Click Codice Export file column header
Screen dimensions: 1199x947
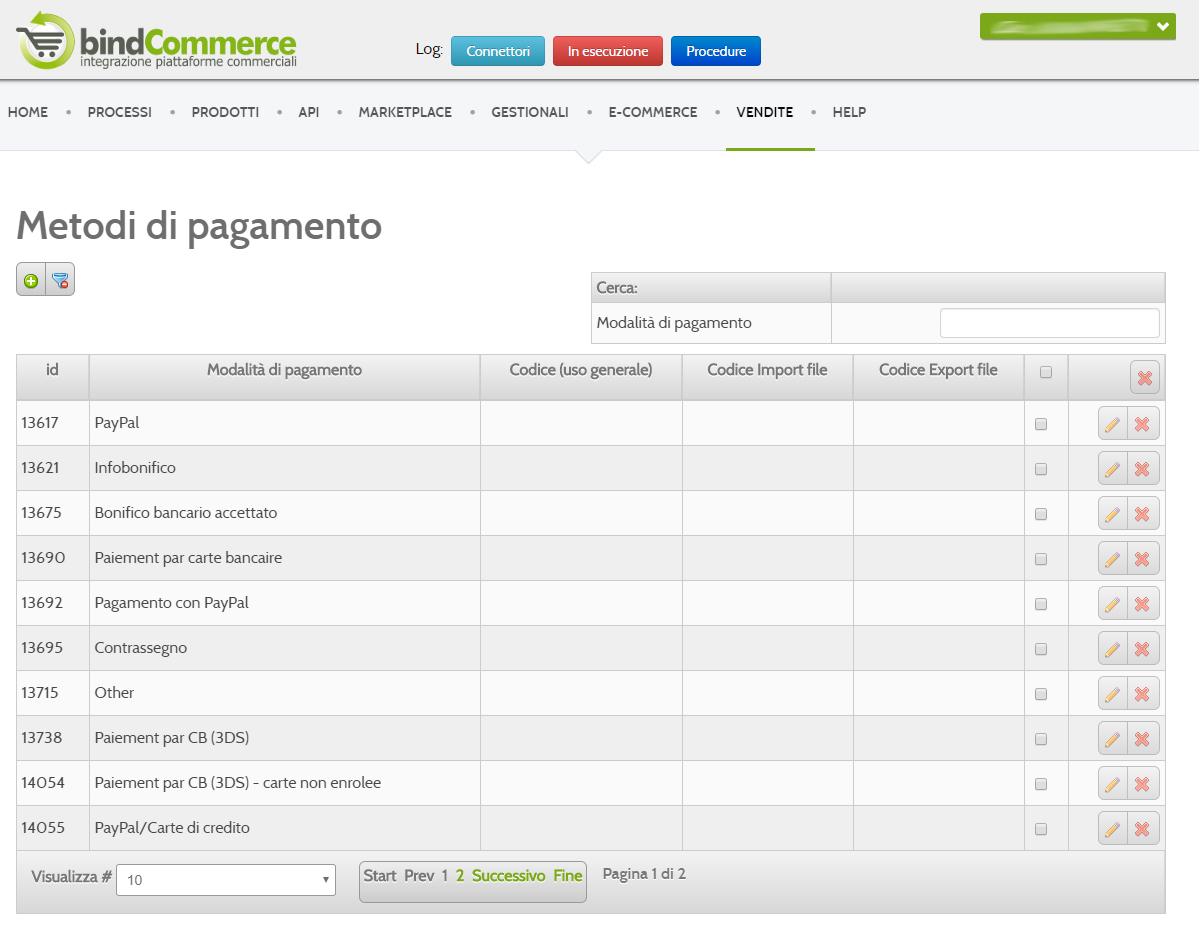[938, 369]
